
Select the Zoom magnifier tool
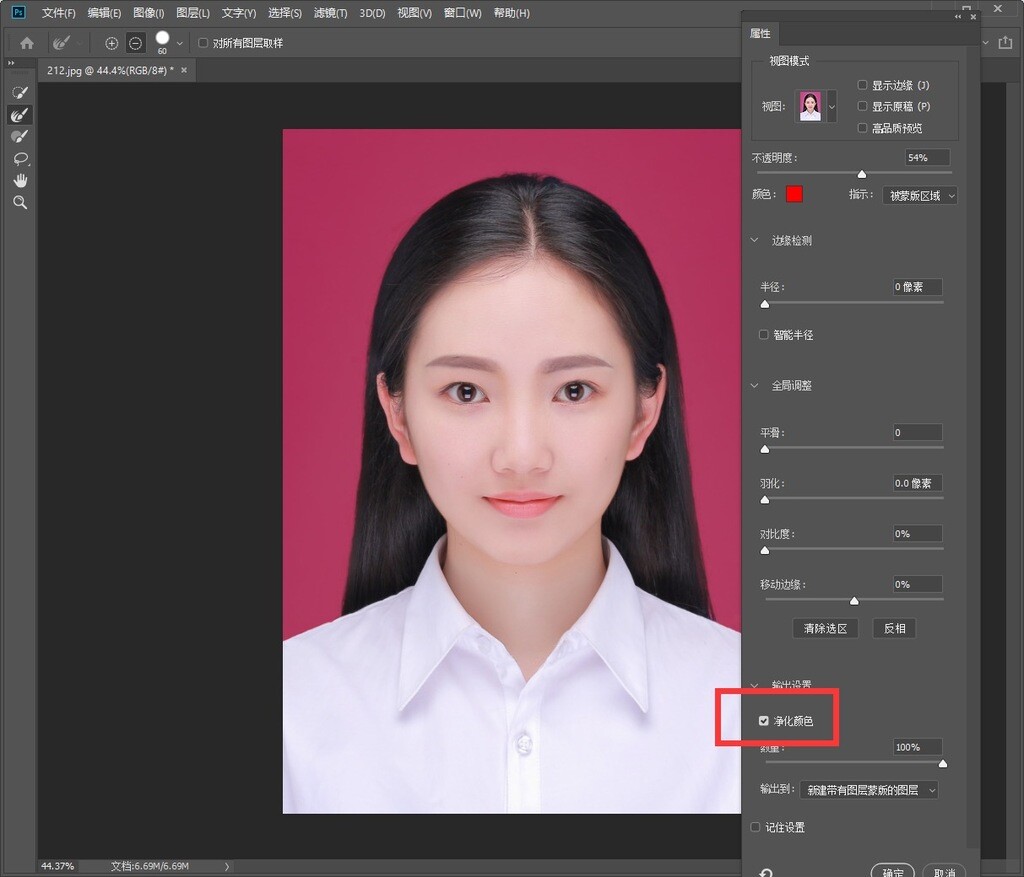20,203
